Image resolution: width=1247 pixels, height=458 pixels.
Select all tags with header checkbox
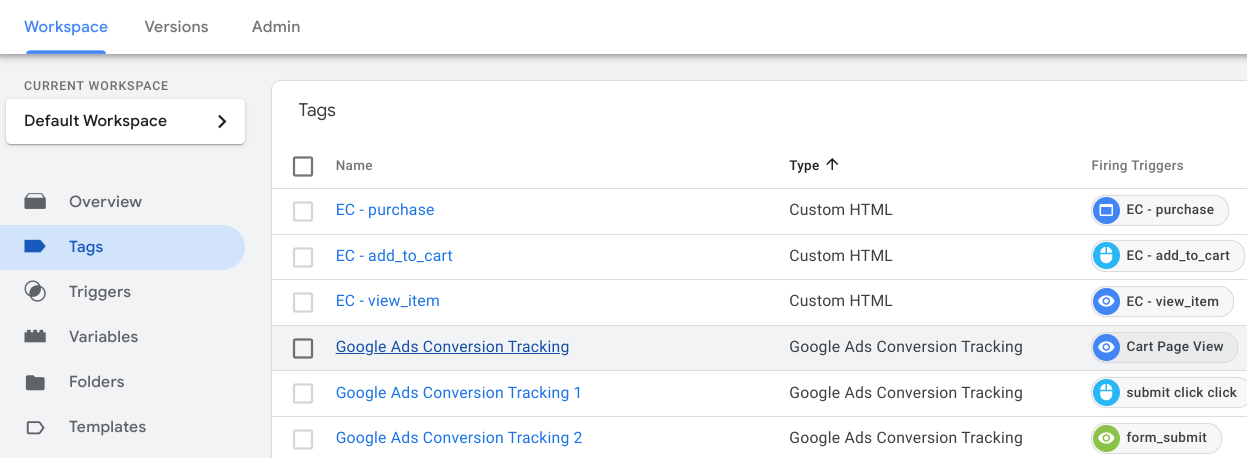[303, 166]
